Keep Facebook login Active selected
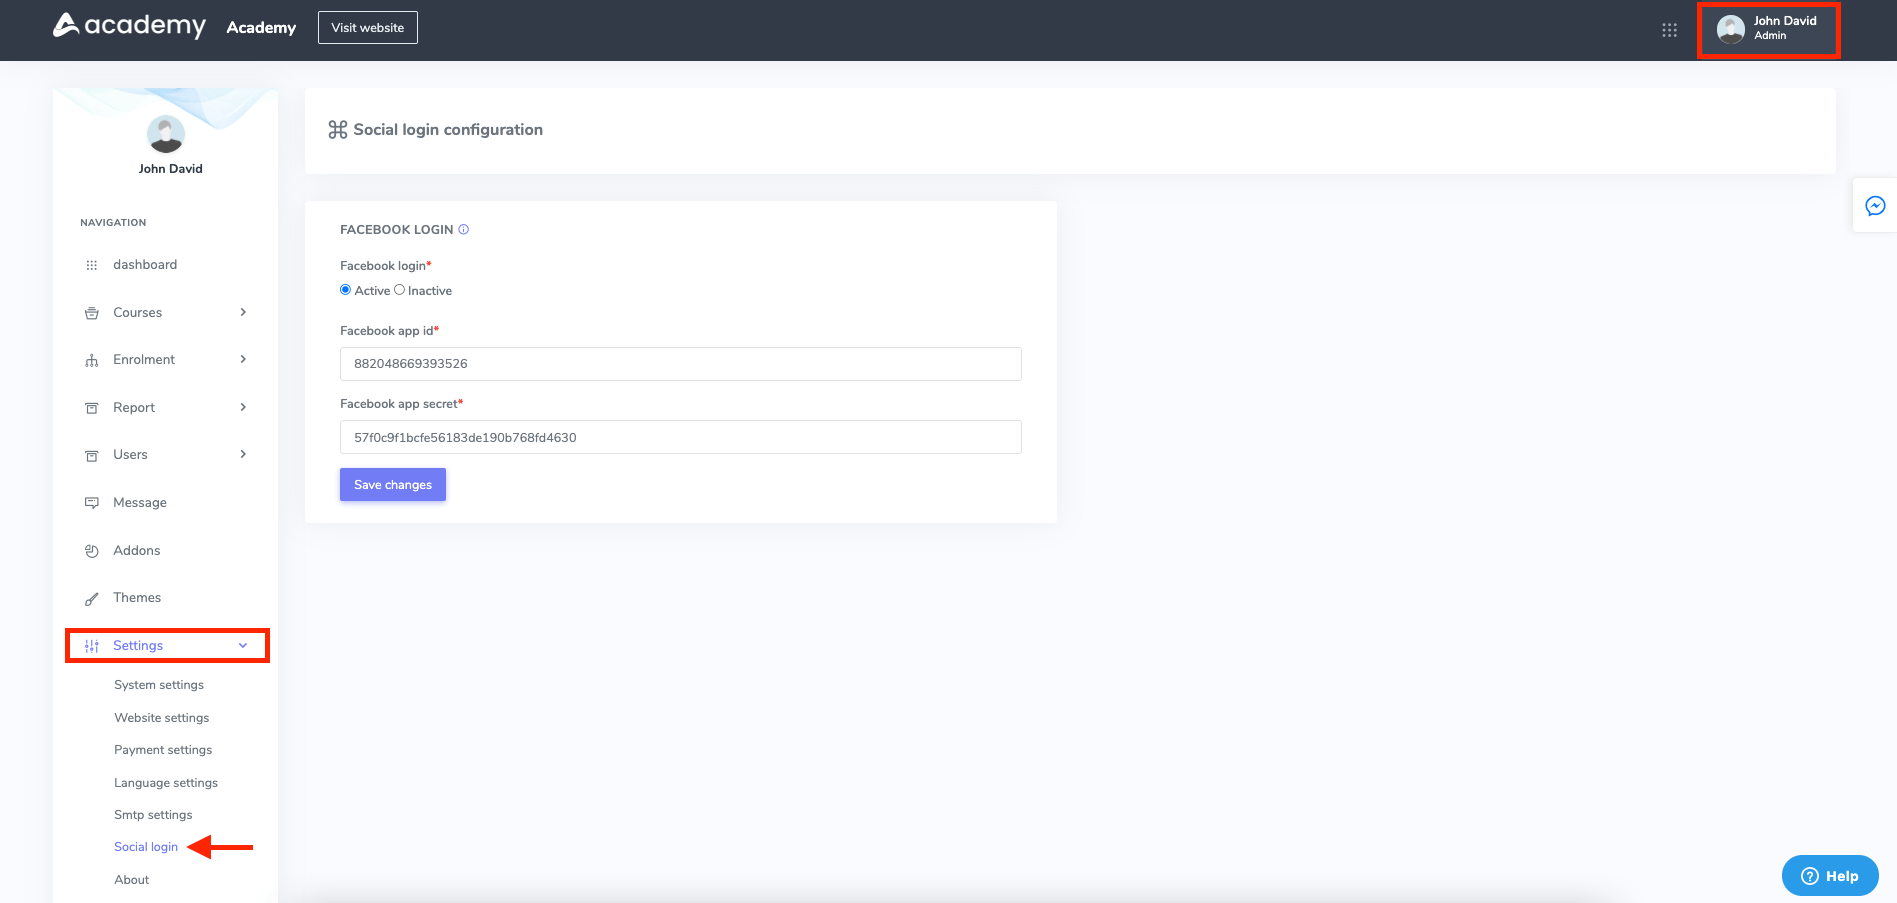The width and height of the screenshot is (1897, 903). pyautogui.click(x=345, y=289)
